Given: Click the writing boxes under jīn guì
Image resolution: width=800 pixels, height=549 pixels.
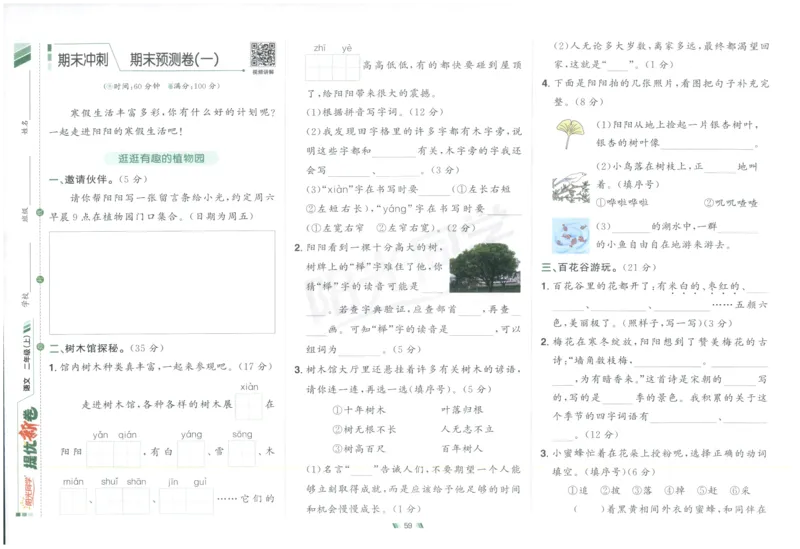Looking at the screenshot, I should click(186, 501).
